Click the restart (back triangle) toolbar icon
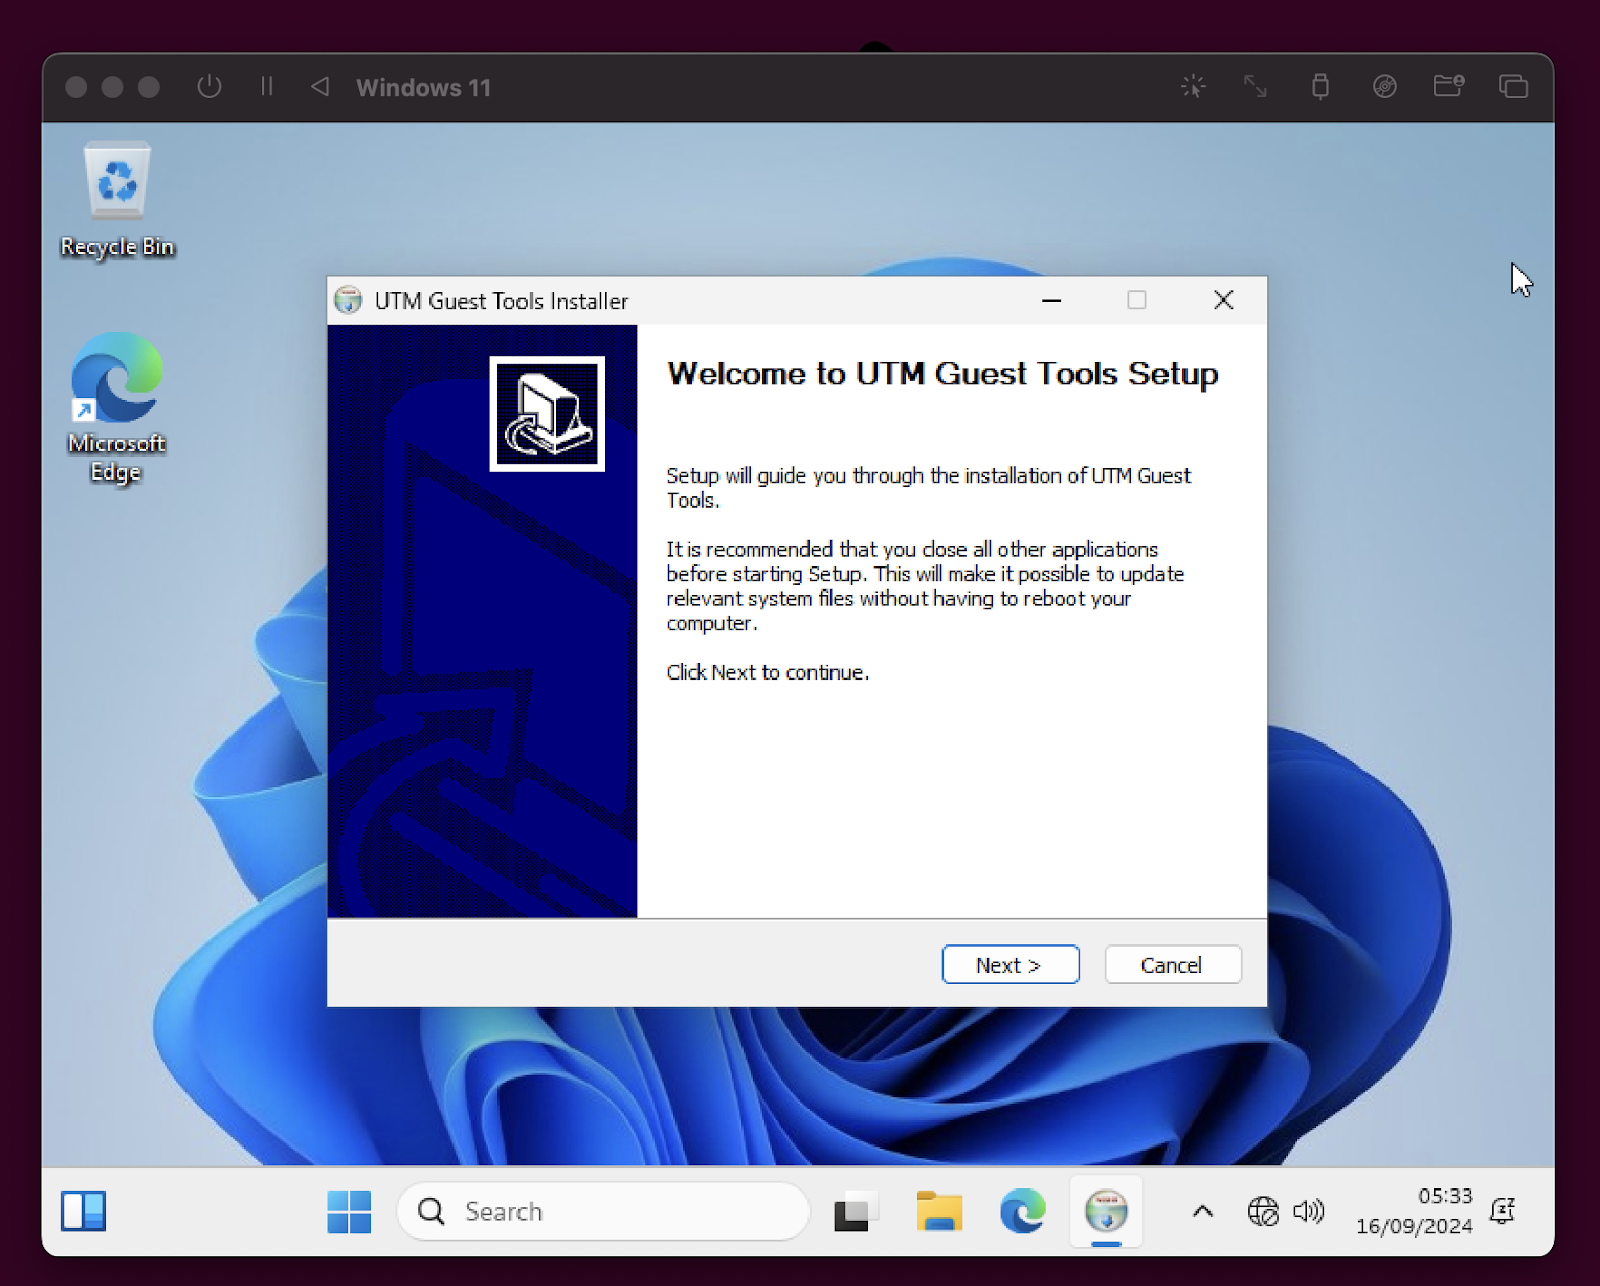Viewport: 1600px width, 1286px height. coord(320,87)
